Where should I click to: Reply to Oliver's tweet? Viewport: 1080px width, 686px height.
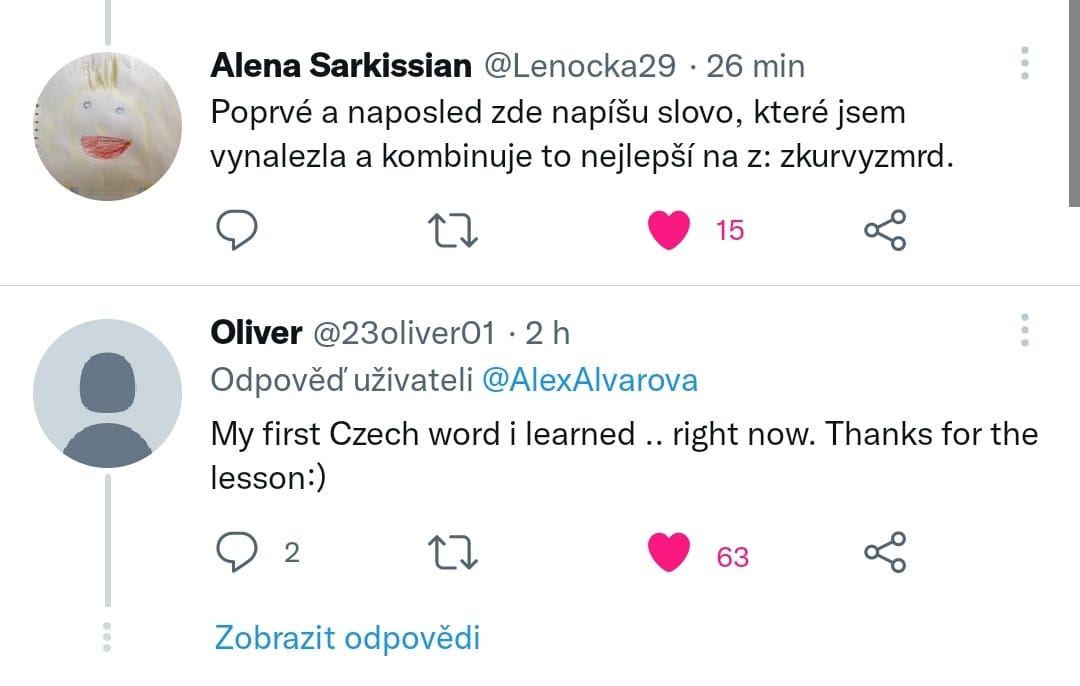click(x=238, y=552)
